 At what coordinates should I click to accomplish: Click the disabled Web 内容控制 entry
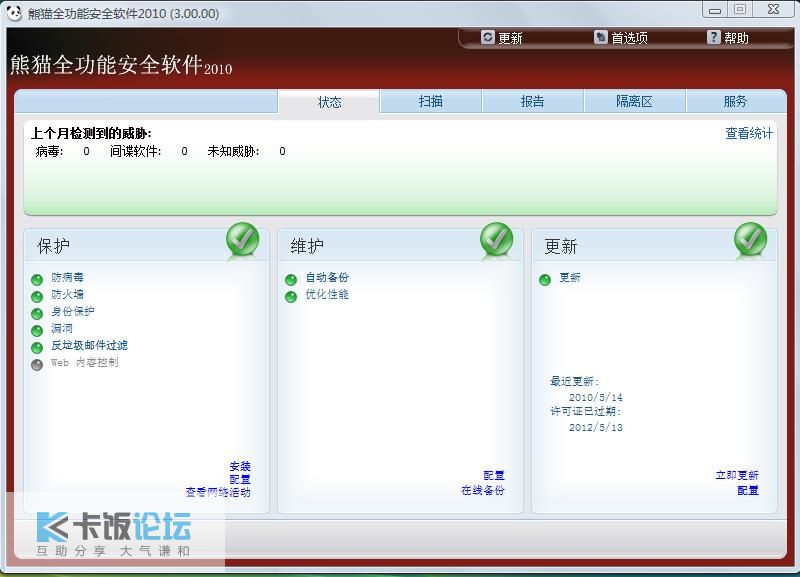tap(85, 362)
